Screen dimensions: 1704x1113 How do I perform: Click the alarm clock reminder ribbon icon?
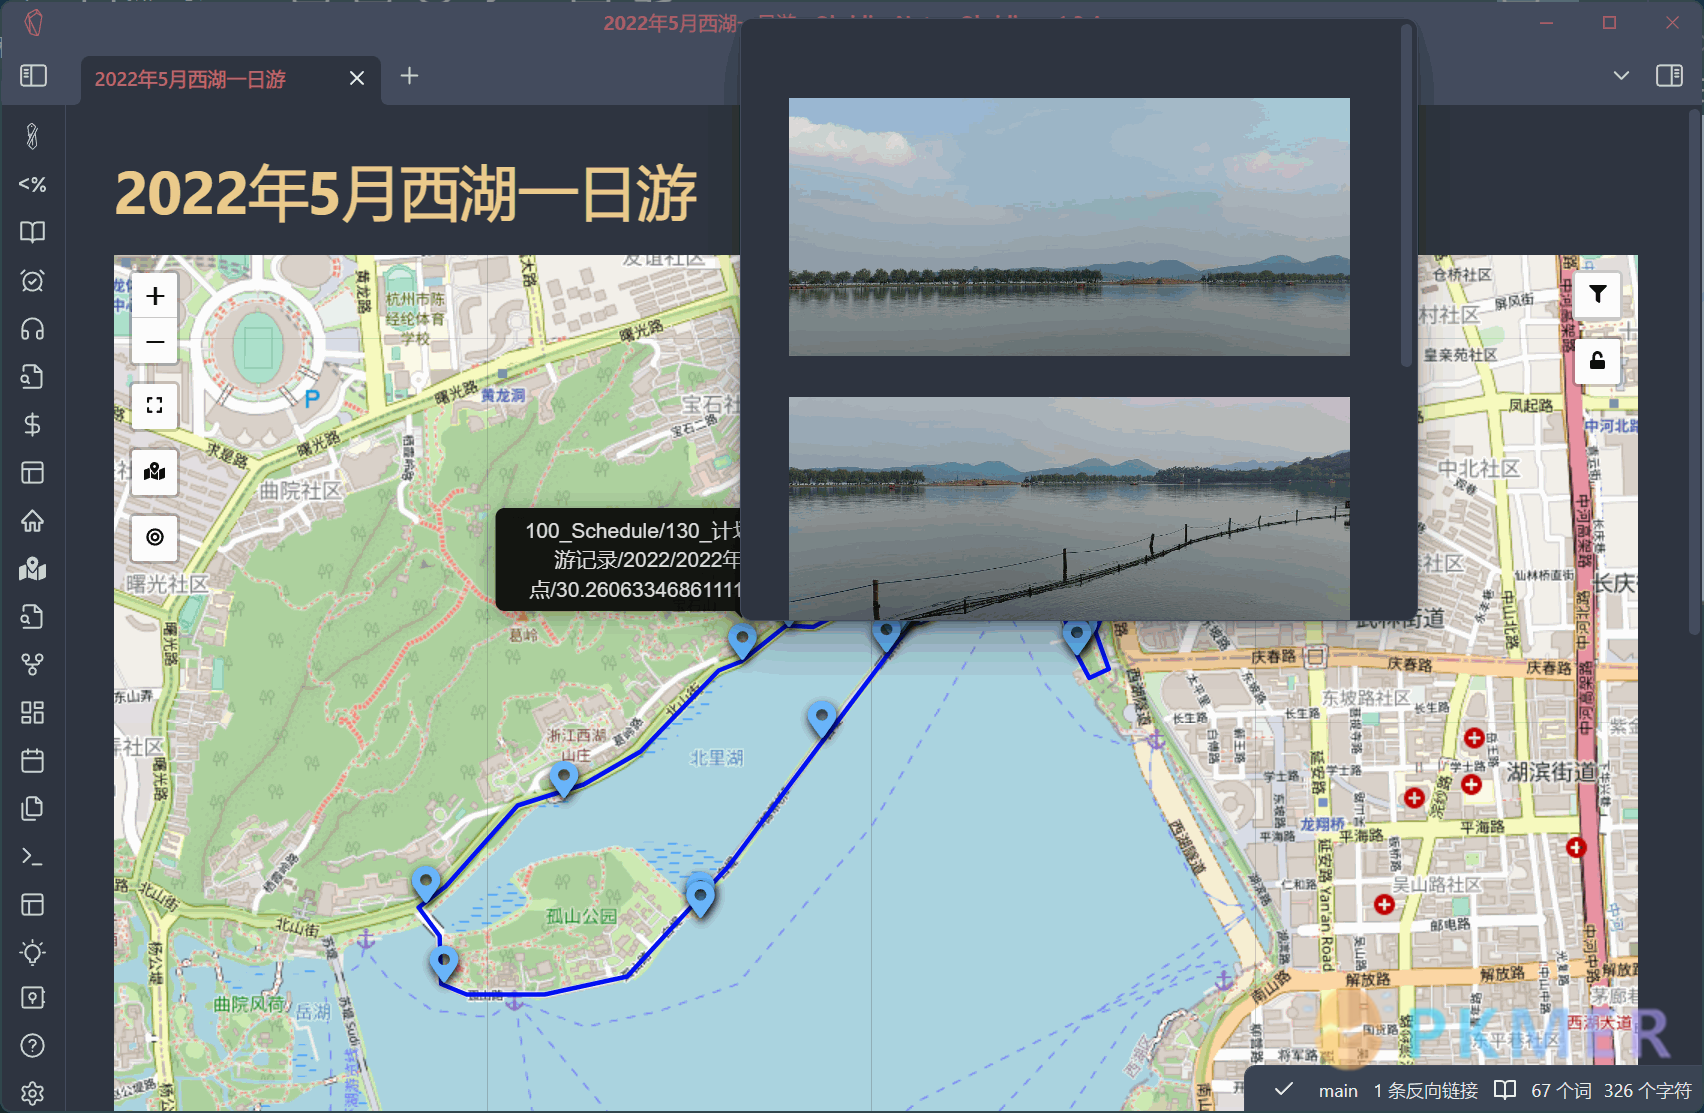click(x=32, y=280)
